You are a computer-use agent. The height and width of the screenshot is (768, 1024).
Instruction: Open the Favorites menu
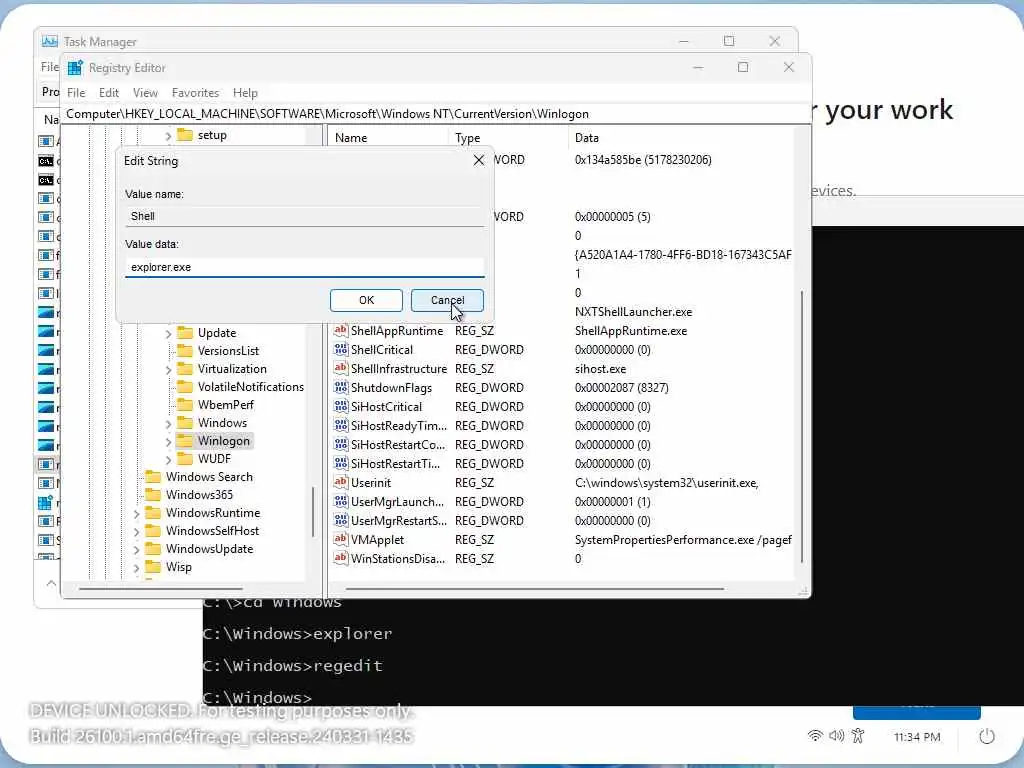195,93
